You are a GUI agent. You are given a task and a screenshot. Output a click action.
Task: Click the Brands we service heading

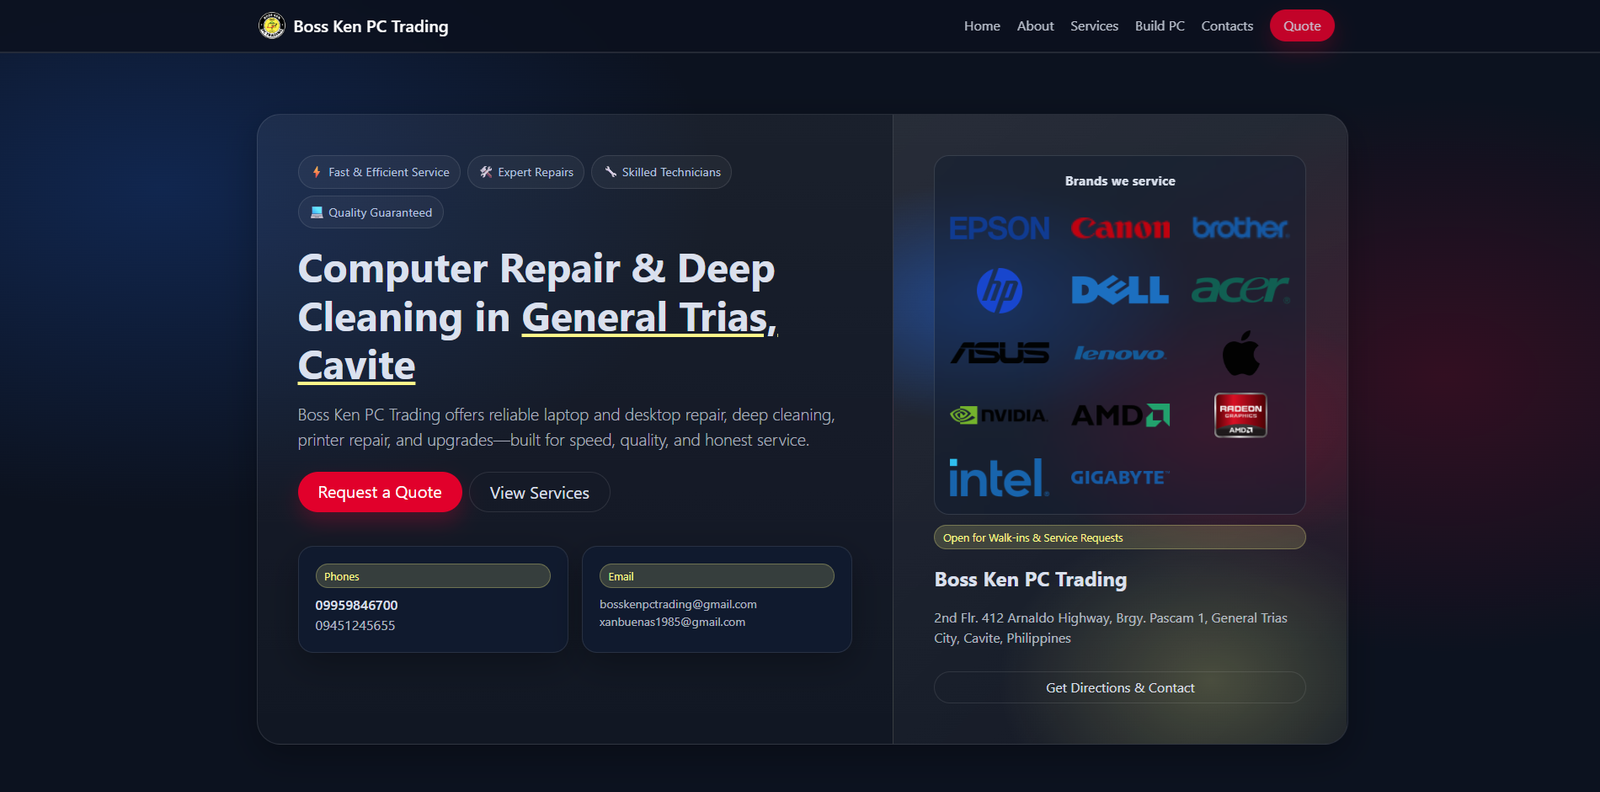coord(1120,181)
